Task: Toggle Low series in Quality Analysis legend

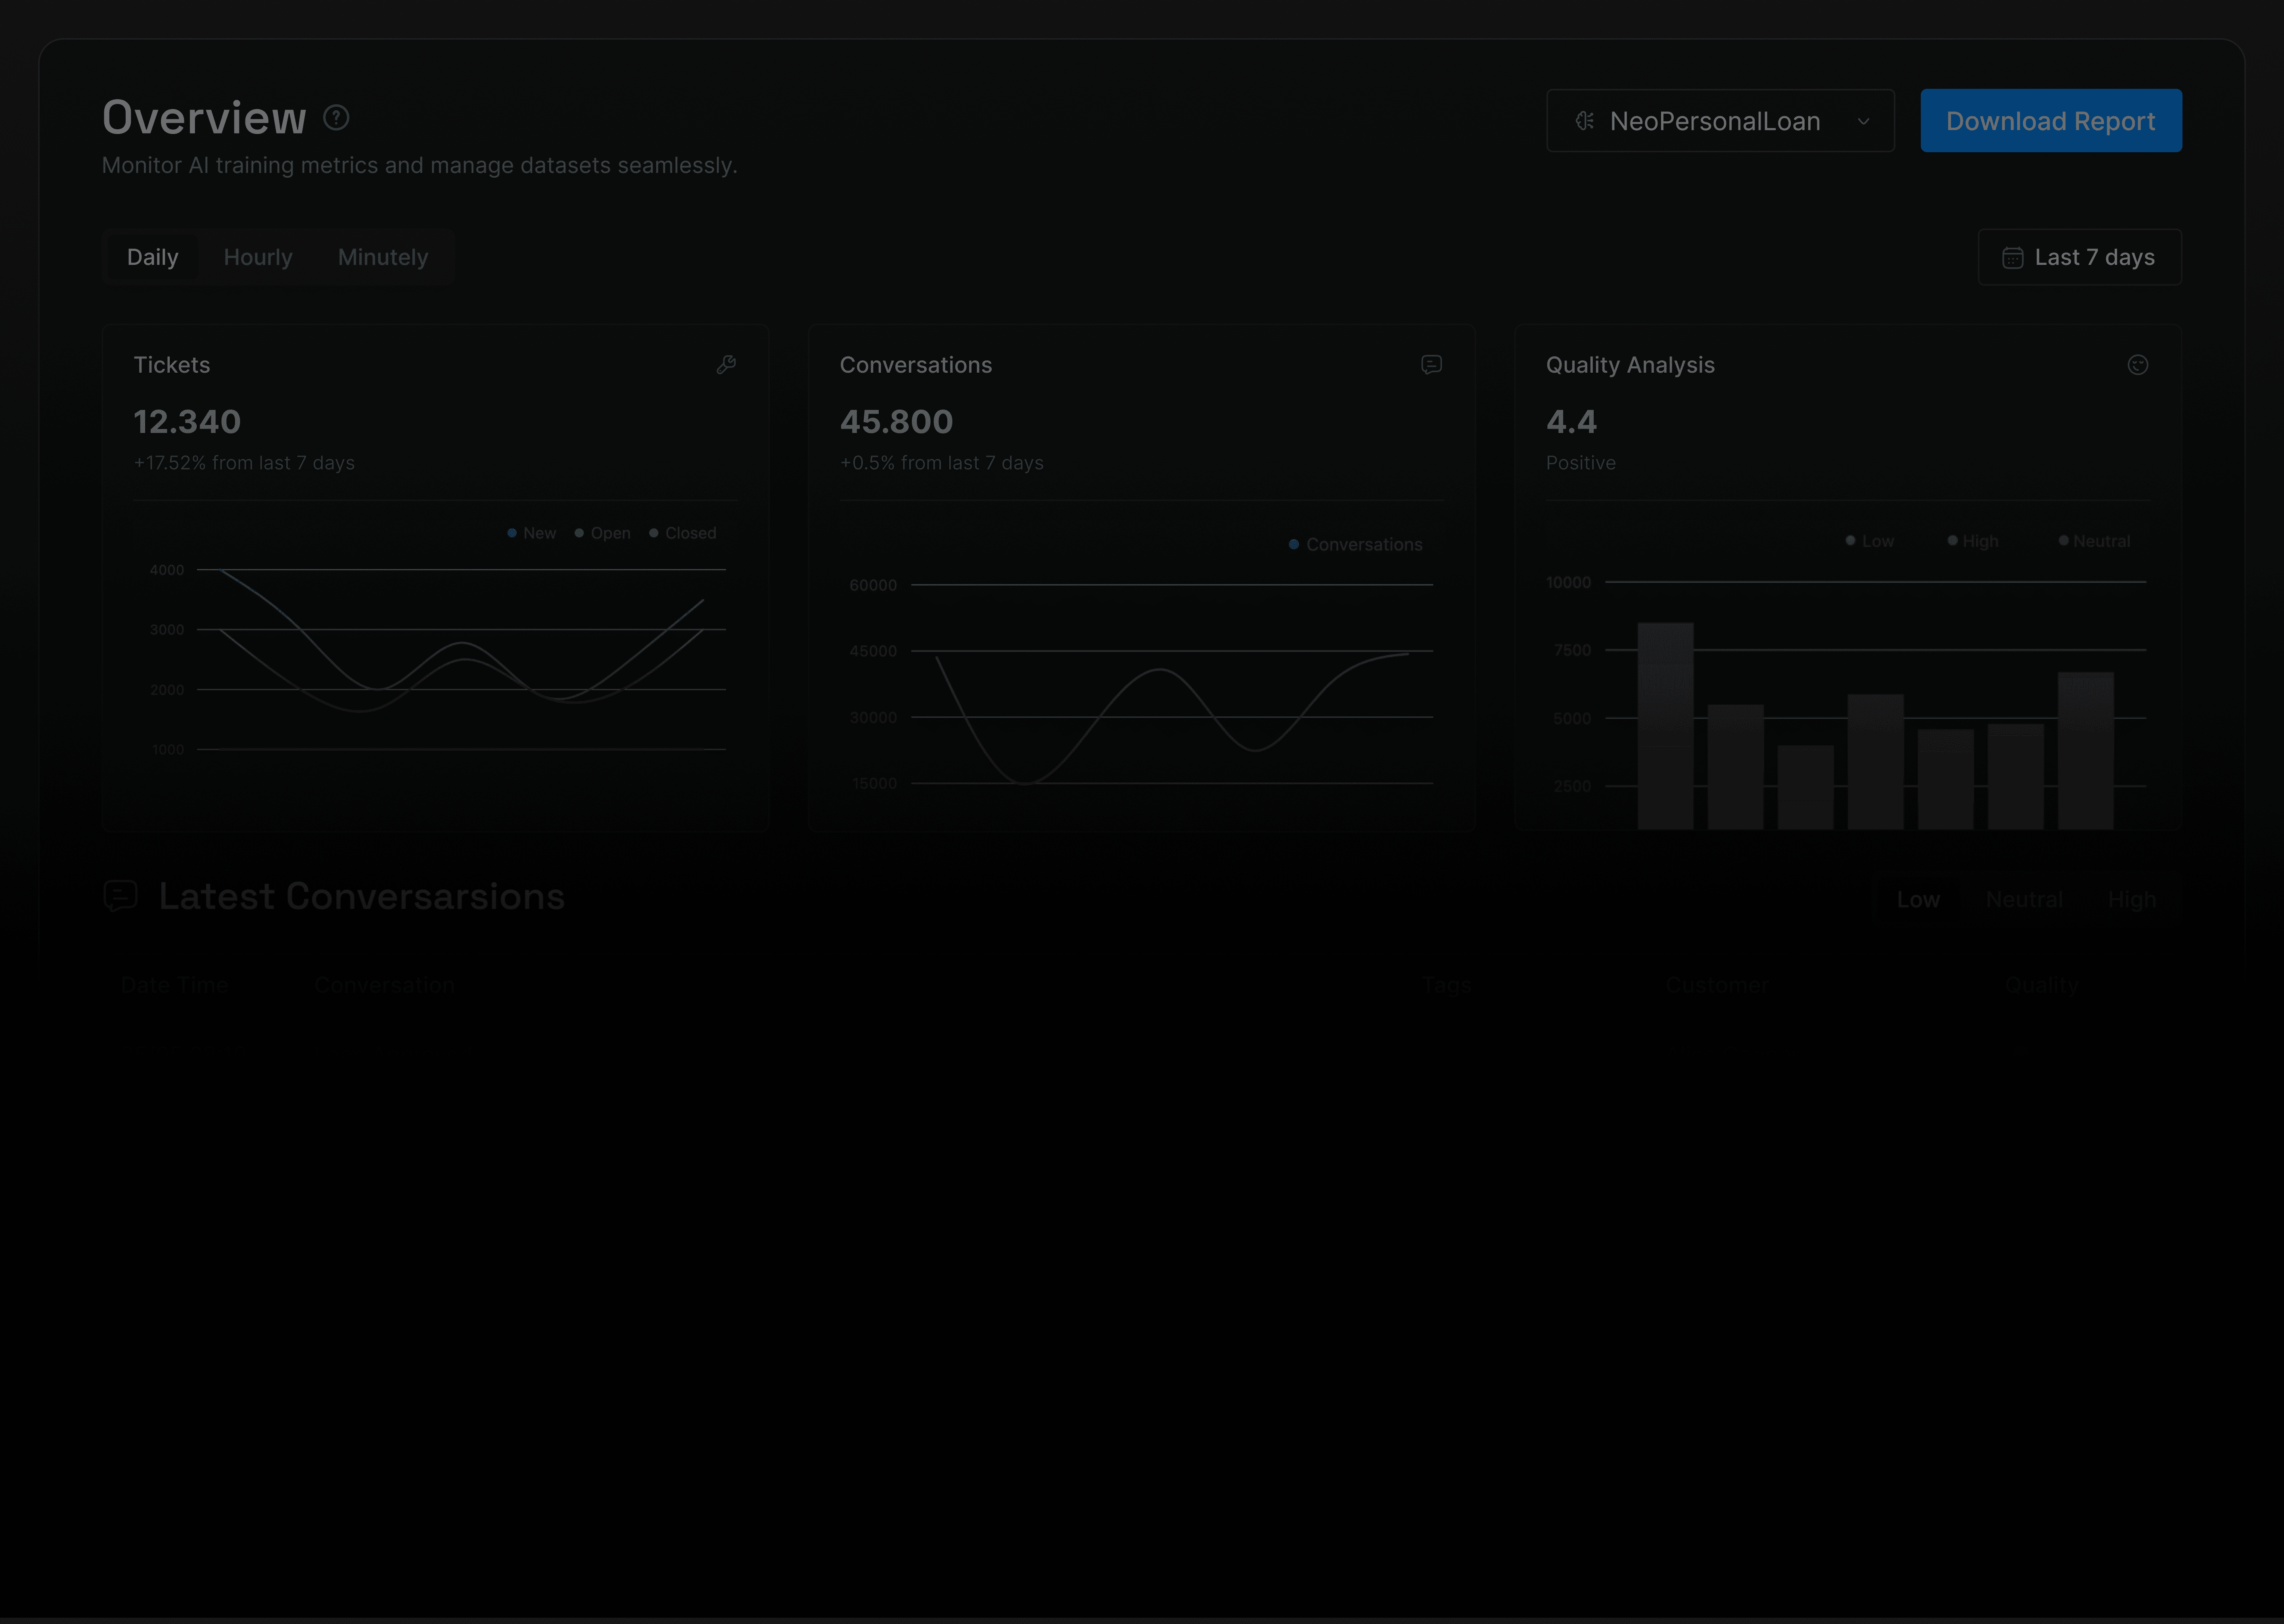Action: pos(1870,541)
